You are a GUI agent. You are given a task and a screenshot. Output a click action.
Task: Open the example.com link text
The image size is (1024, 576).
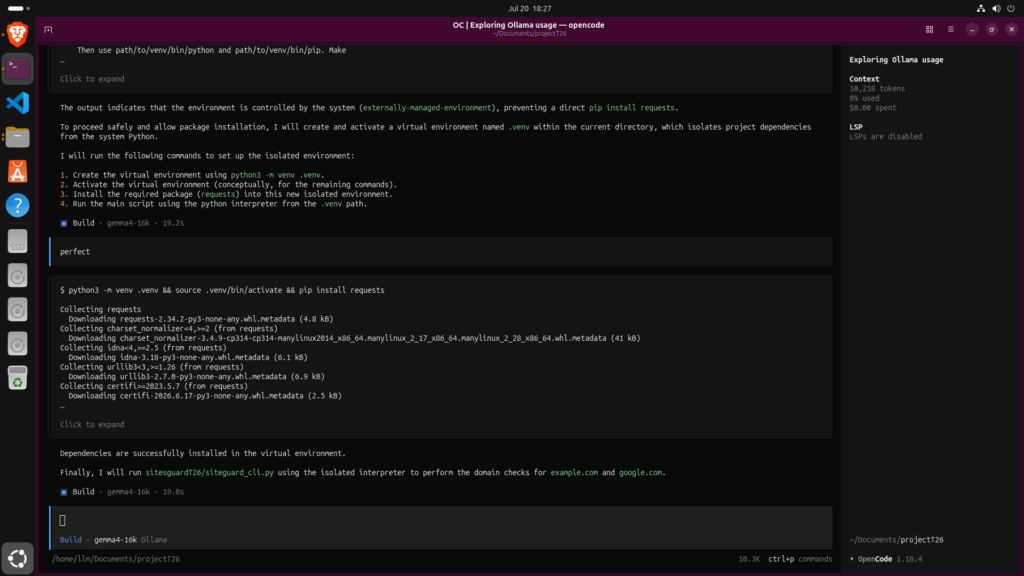(x=574, y=473)
